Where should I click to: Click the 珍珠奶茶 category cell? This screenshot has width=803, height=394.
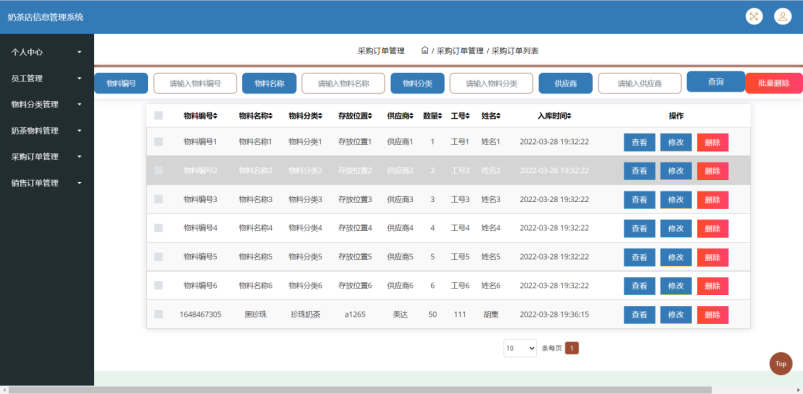tap(305, 314)
